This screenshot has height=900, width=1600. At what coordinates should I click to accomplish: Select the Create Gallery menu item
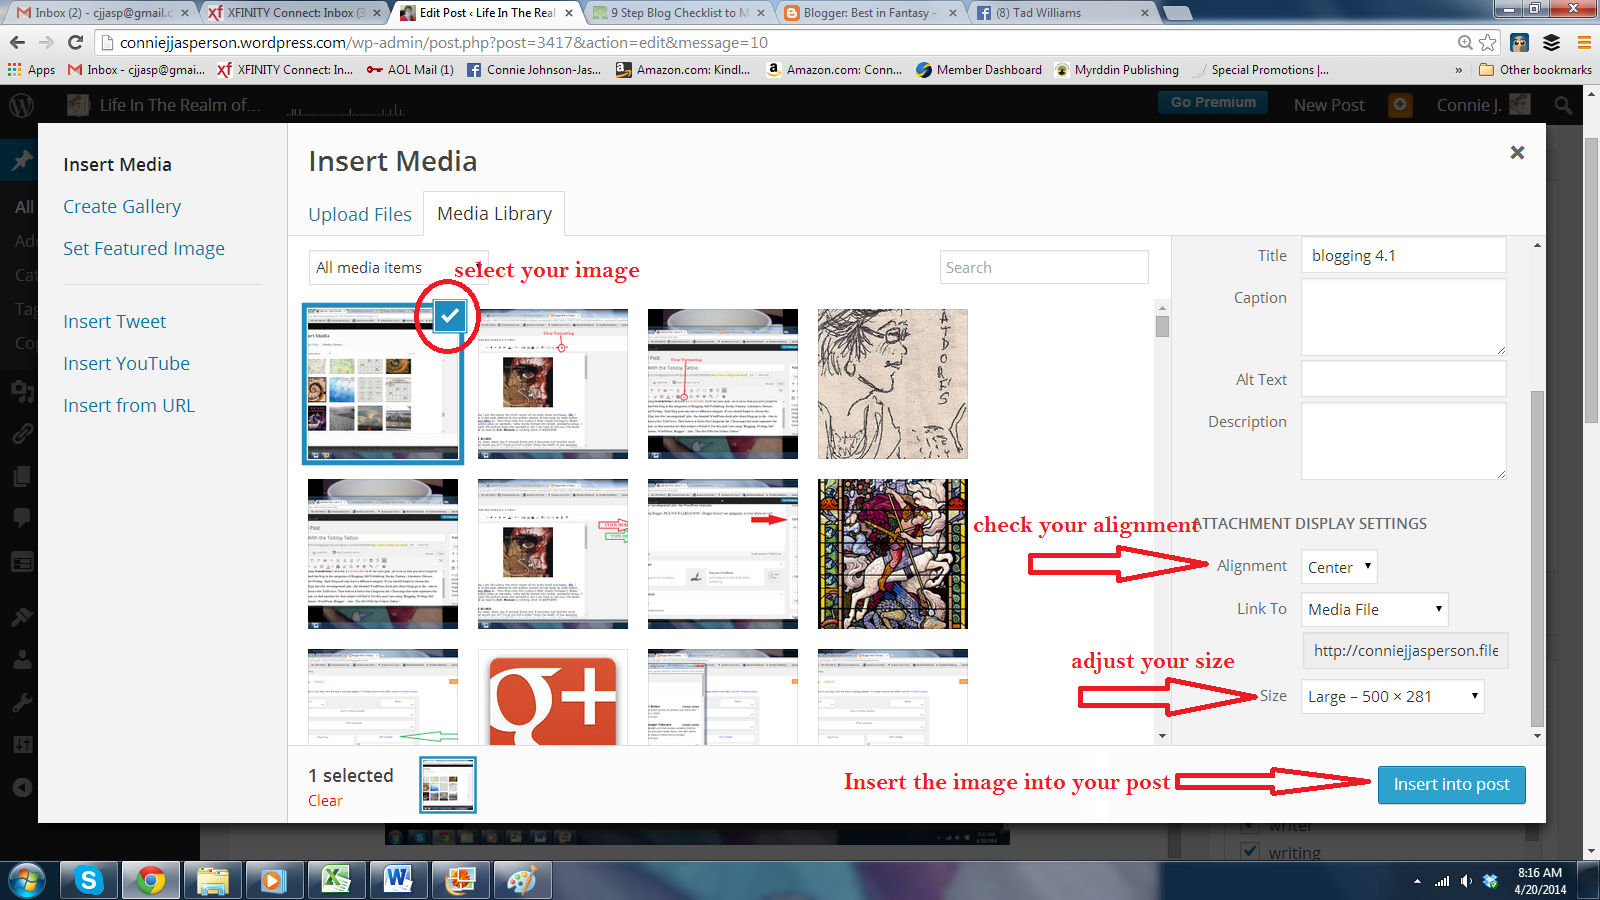point(122,206)
